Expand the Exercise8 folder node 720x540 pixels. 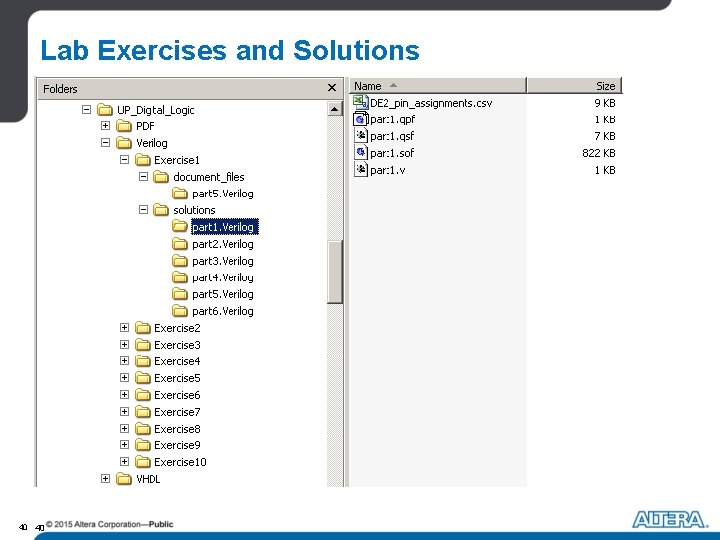tap(124, 428)
